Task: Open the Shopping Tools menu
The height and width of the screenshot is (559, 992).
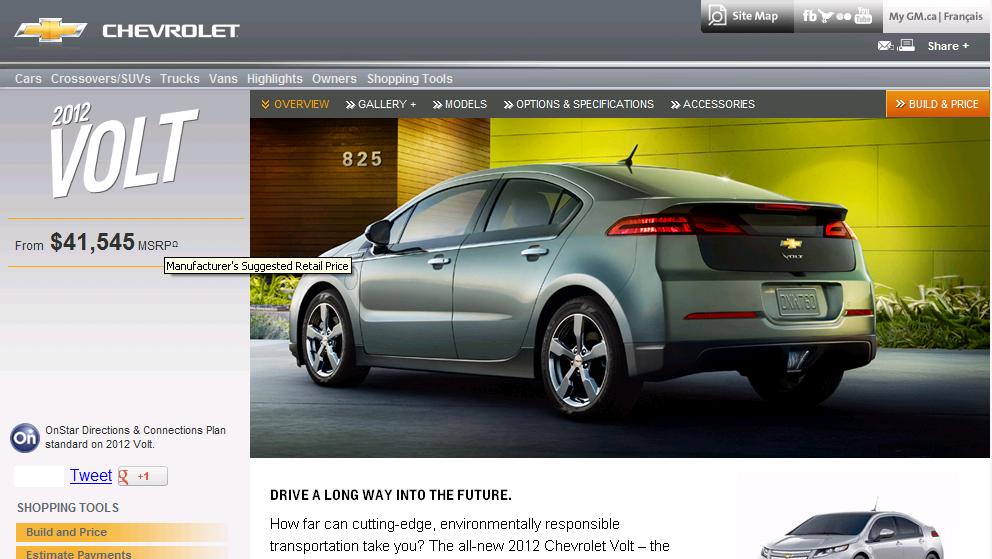Action: (x=409, y=79)
